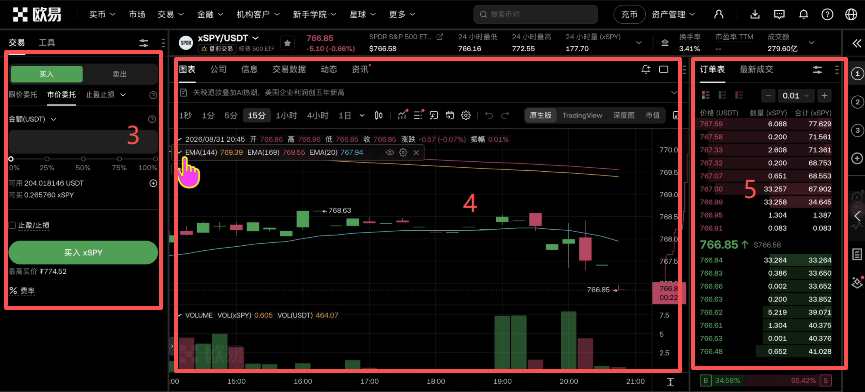This screenshot has height=392, width=865.
Task: Click the 搜索币对 search field
Action: click(536, 14)
